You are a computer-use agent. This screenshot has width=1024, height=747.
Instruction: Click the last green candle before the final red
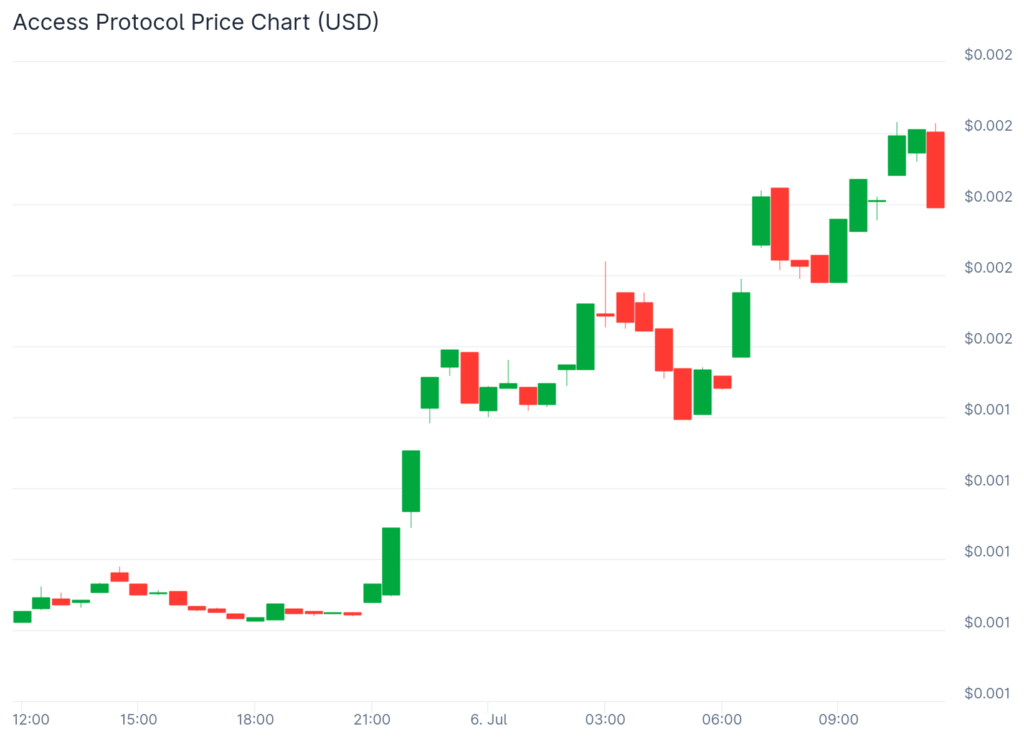click(x=917, y=141)
